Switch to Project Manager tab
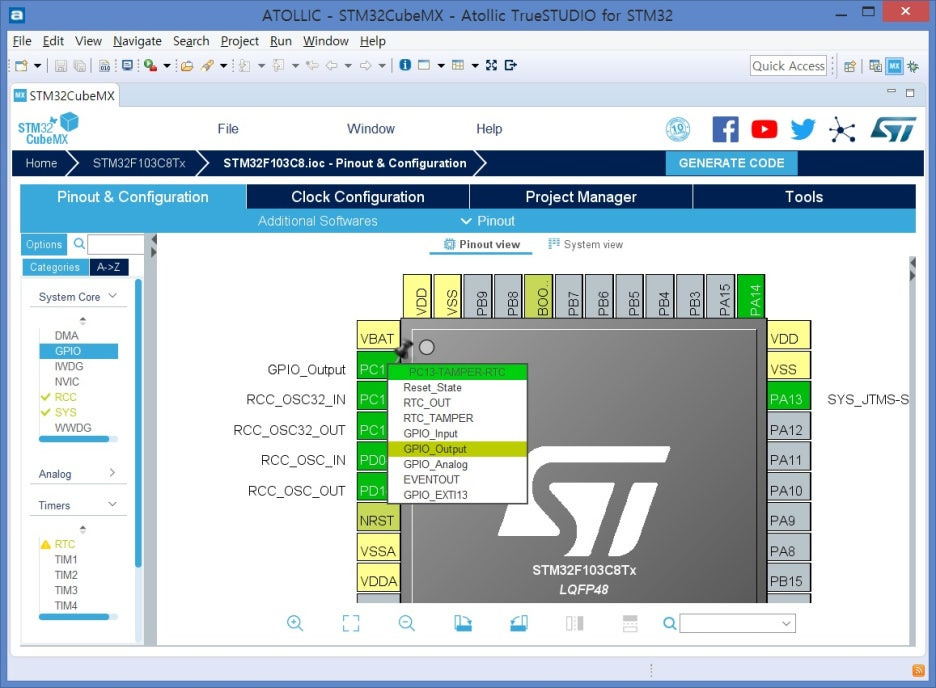This screenshot has width=936, height=688. [581, 197]
